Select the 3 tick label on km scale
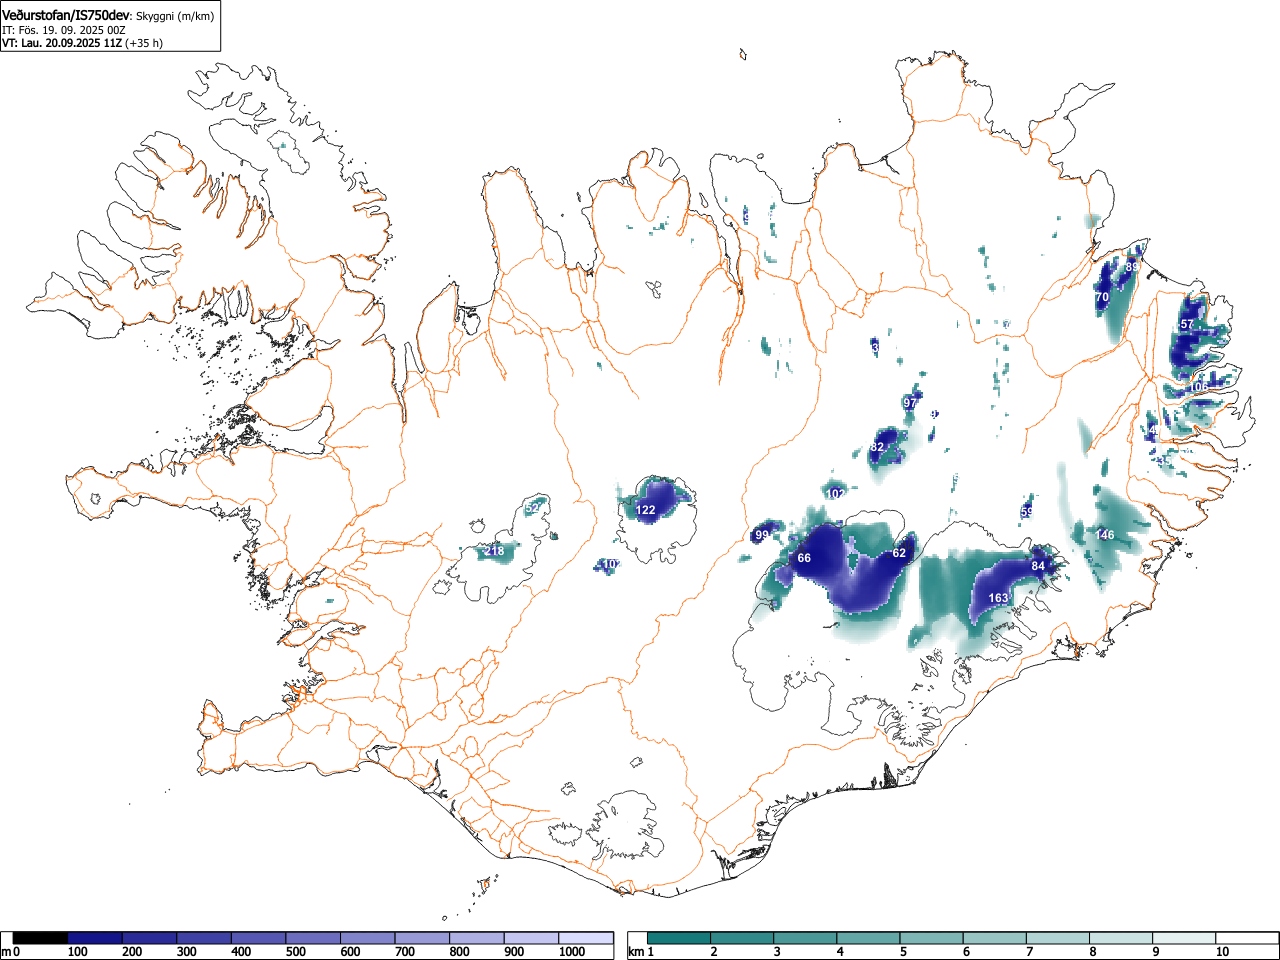Viewport: 1280px width, 960px height. 776,952
